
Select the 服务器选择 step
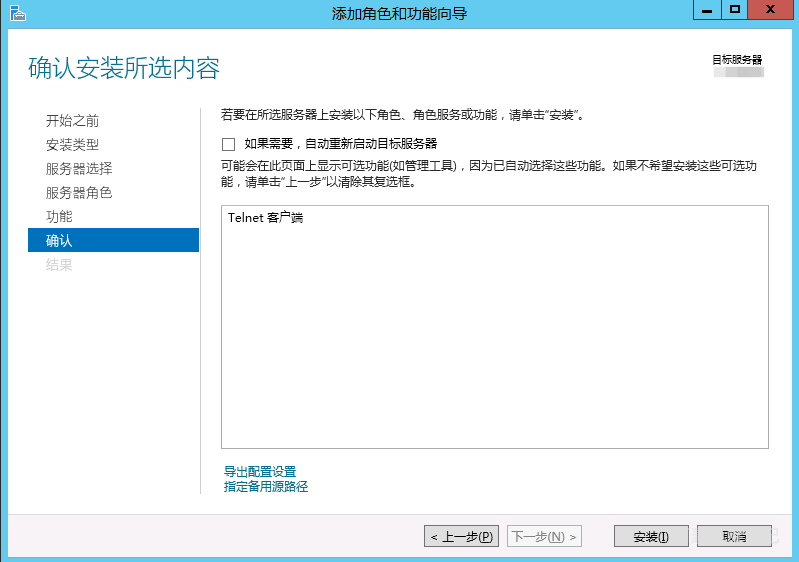click(79, 169)
